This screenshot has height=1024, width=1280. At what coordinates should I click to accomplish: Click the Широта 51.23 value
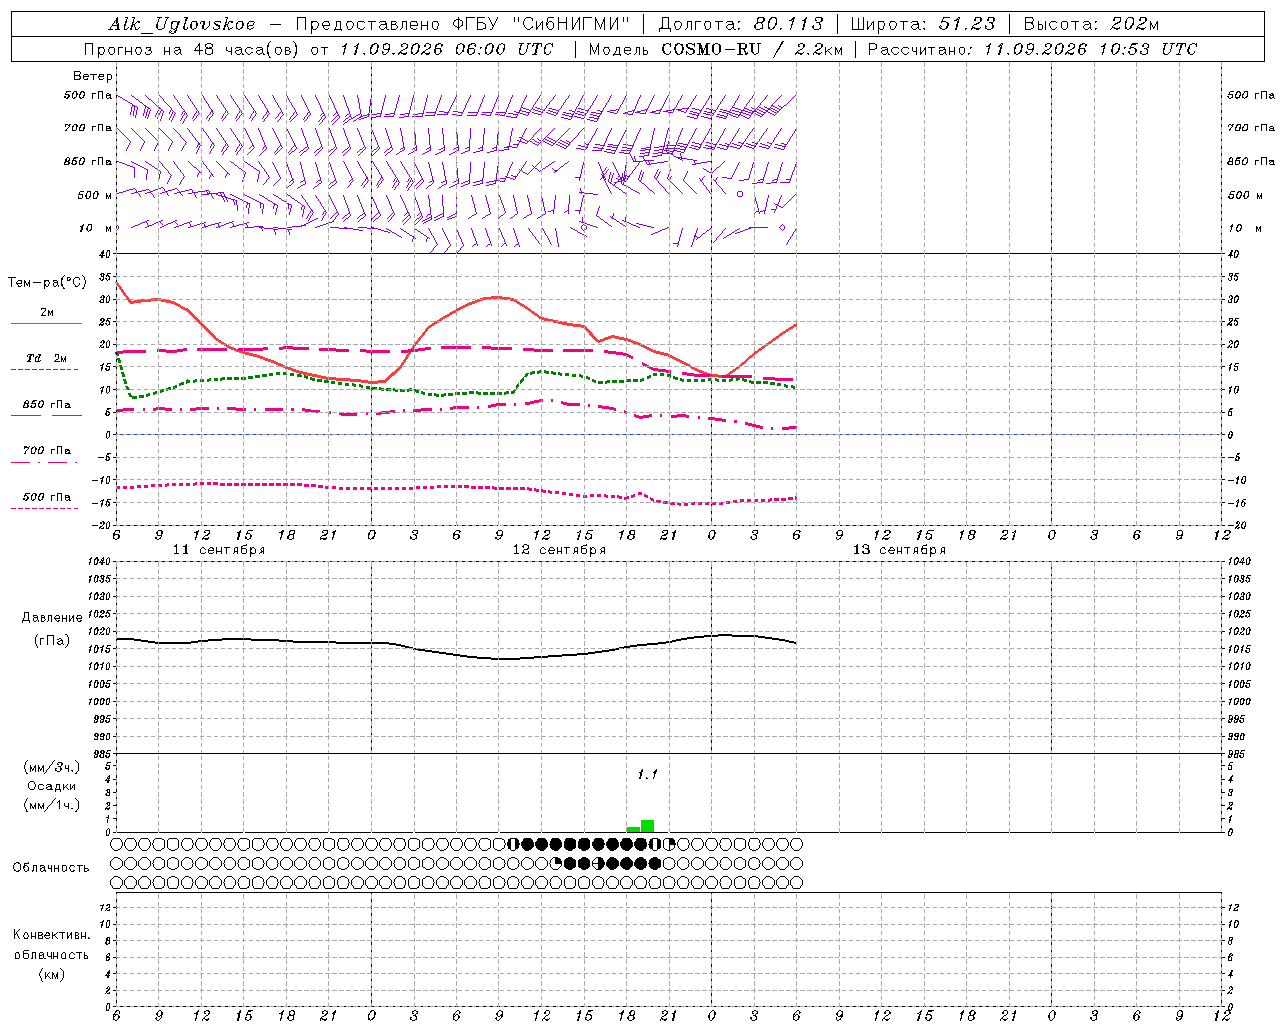967,25
